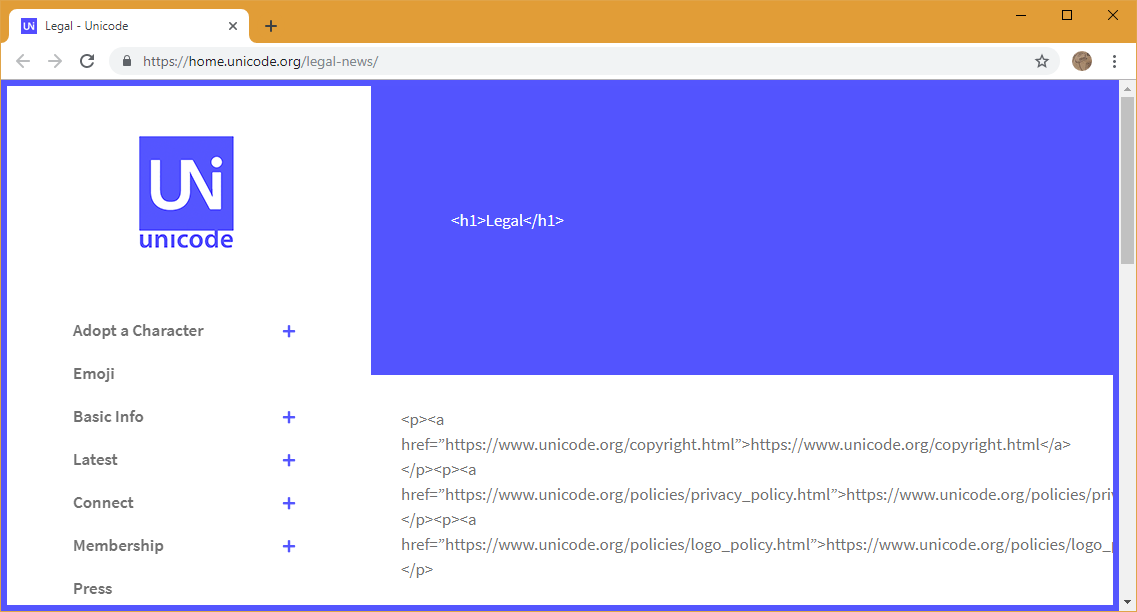The image size is (1137, 612).
Task: Open the Press menu link
Action: click(x=93, y=589)
